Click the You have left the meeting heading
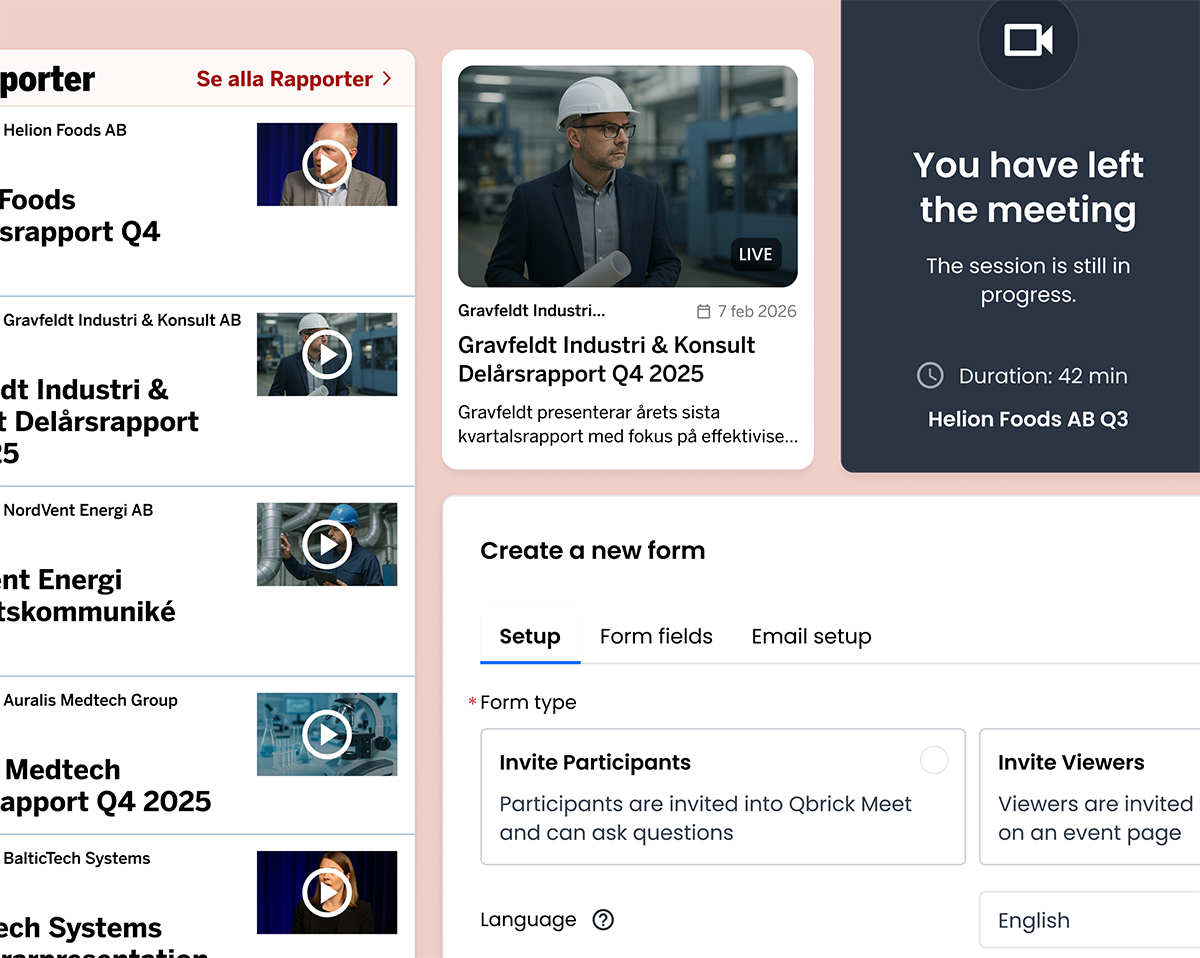 tap(1028, 187)
